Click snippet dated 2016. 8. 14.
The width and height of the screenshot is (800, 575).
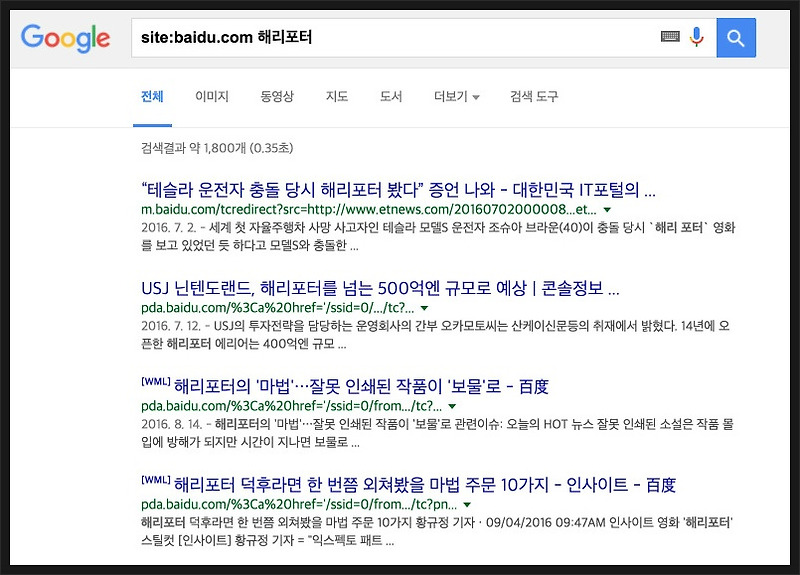437,433
